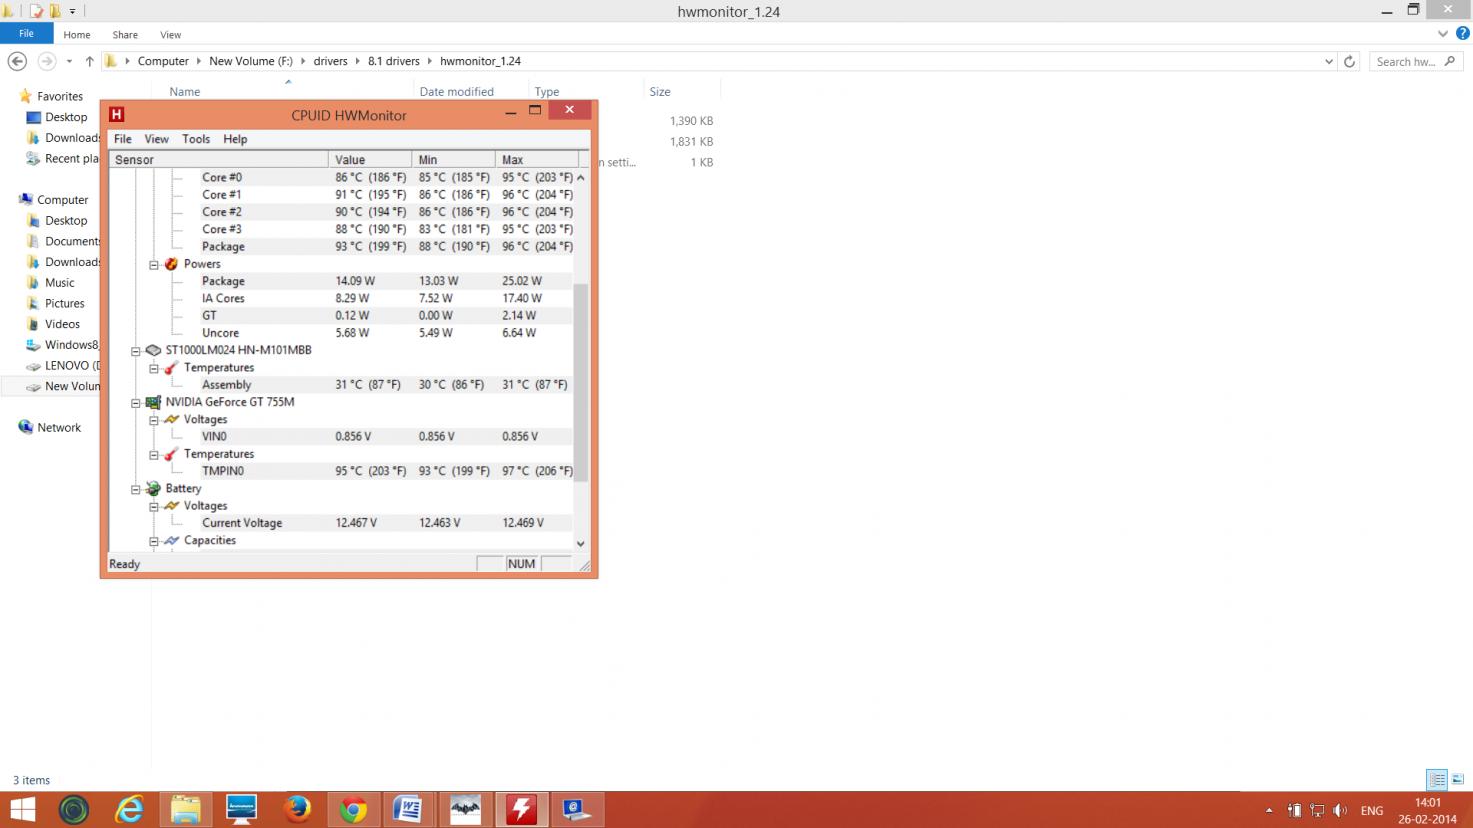
Task: Collapse the Battery tree node
Action: coord(136,490)
